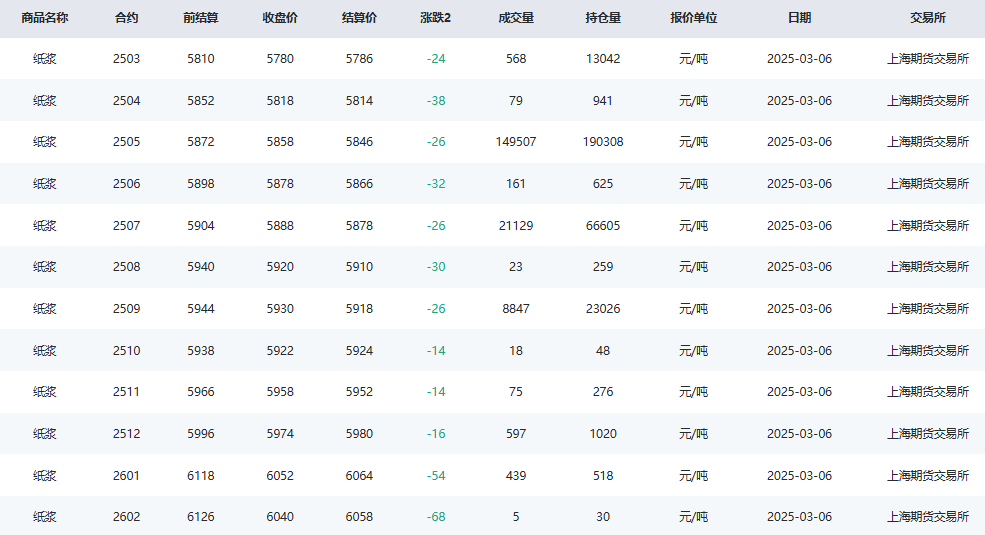Click the 收盘价 column header

(280, 18)
